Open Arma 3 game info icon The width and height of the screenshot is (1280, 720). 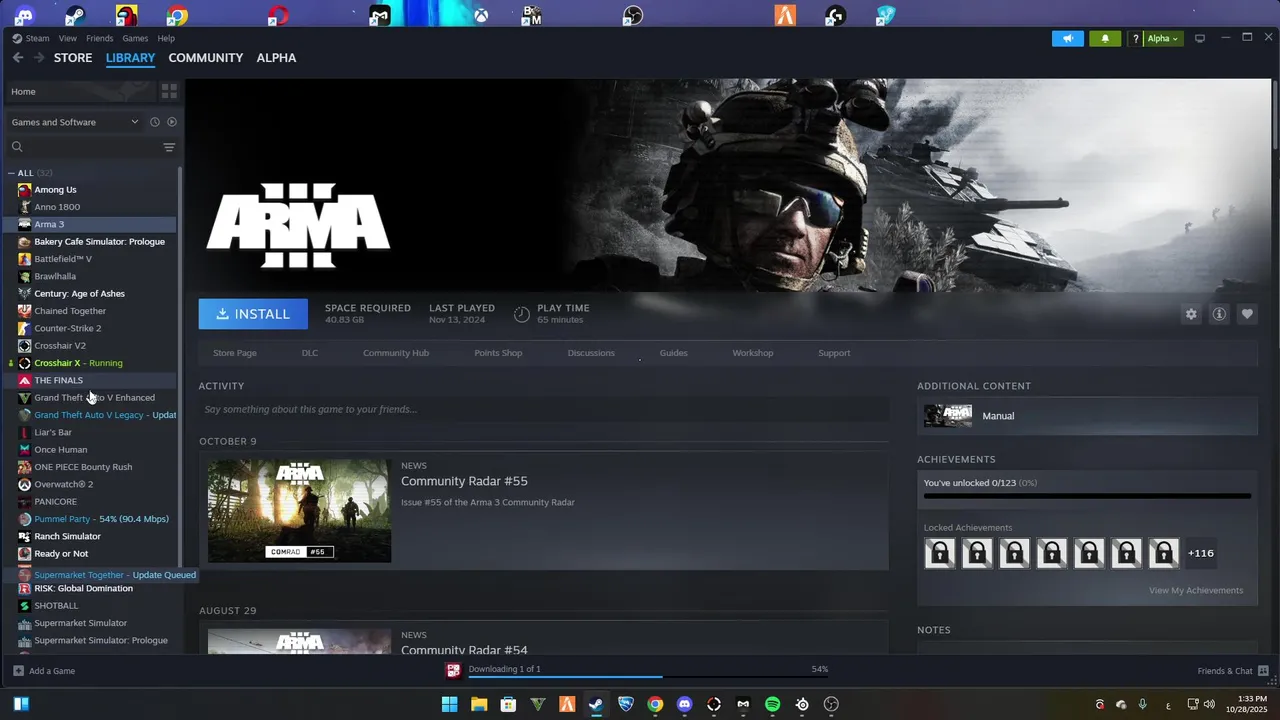tap(1219, 314)
